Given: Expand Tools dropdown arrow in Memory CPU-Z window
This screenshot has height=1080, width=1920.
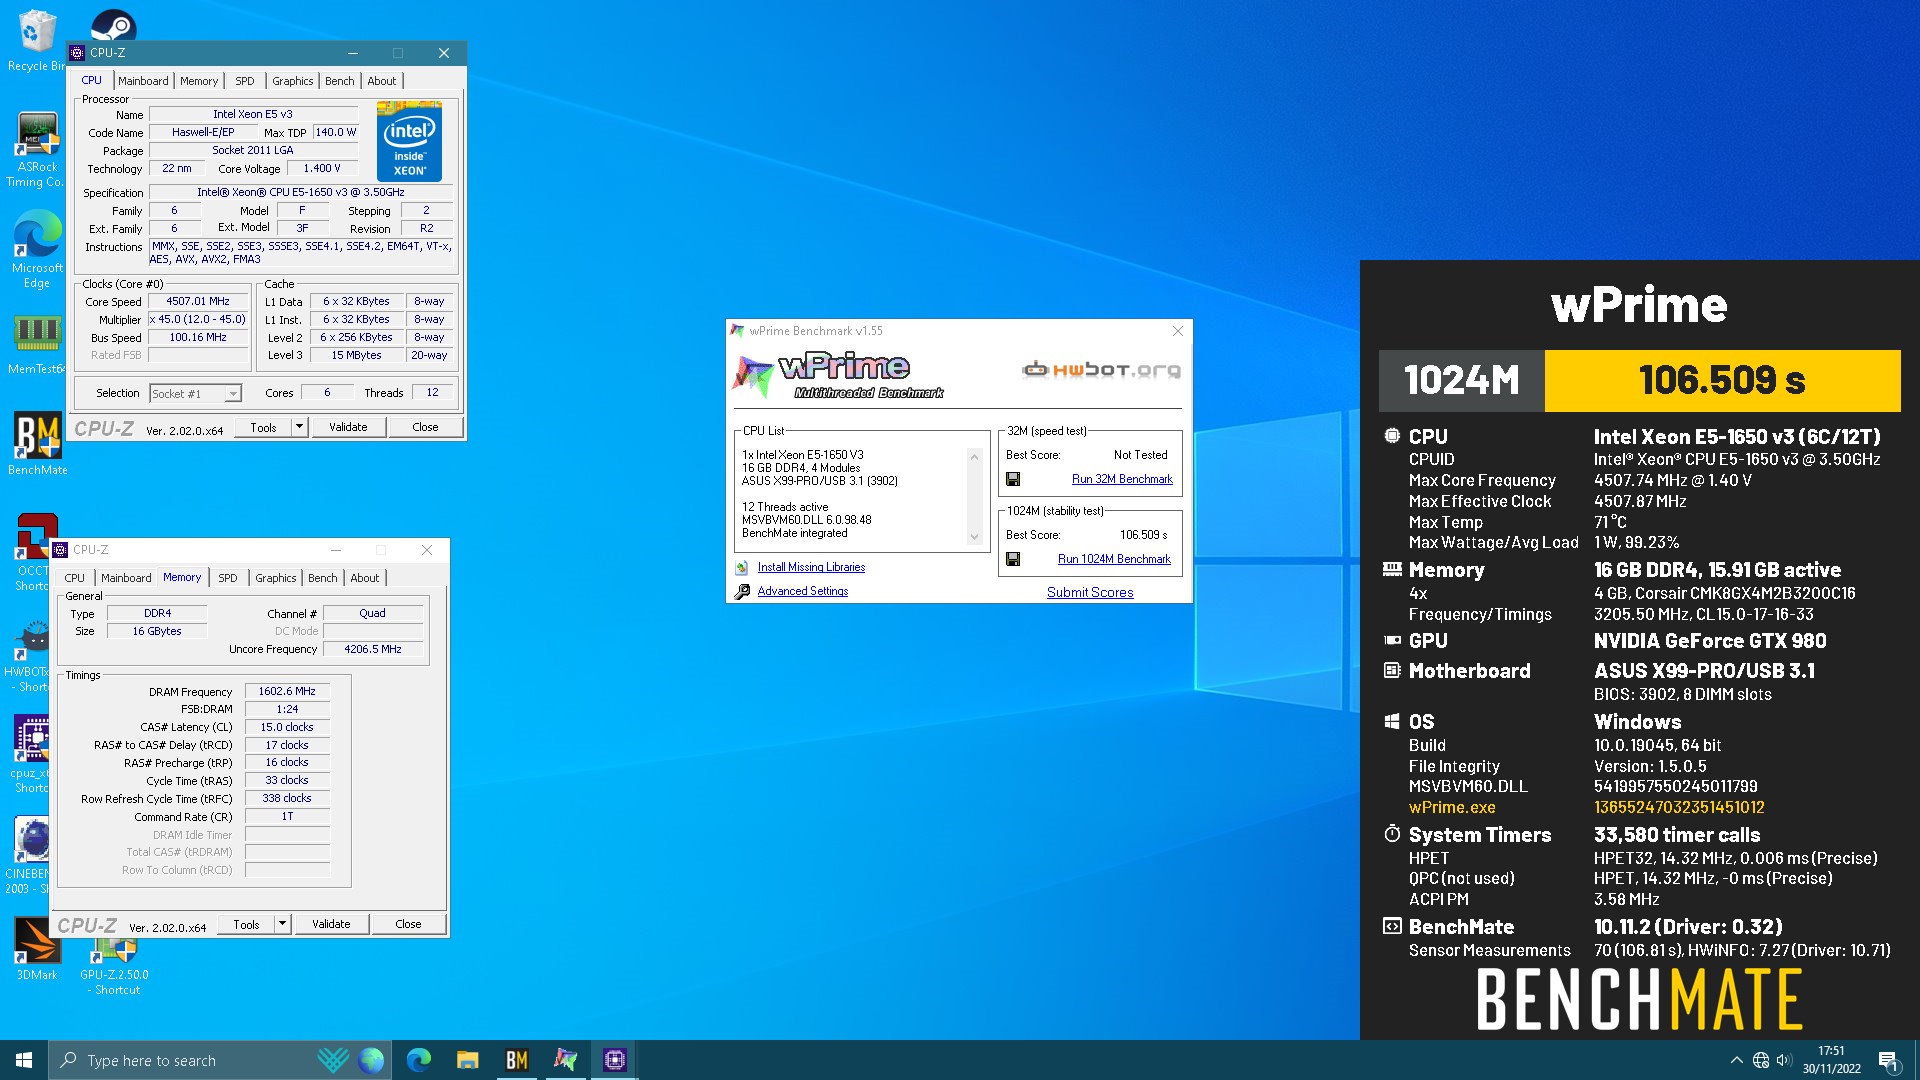Looking at the screenshot, I should 282,924.
